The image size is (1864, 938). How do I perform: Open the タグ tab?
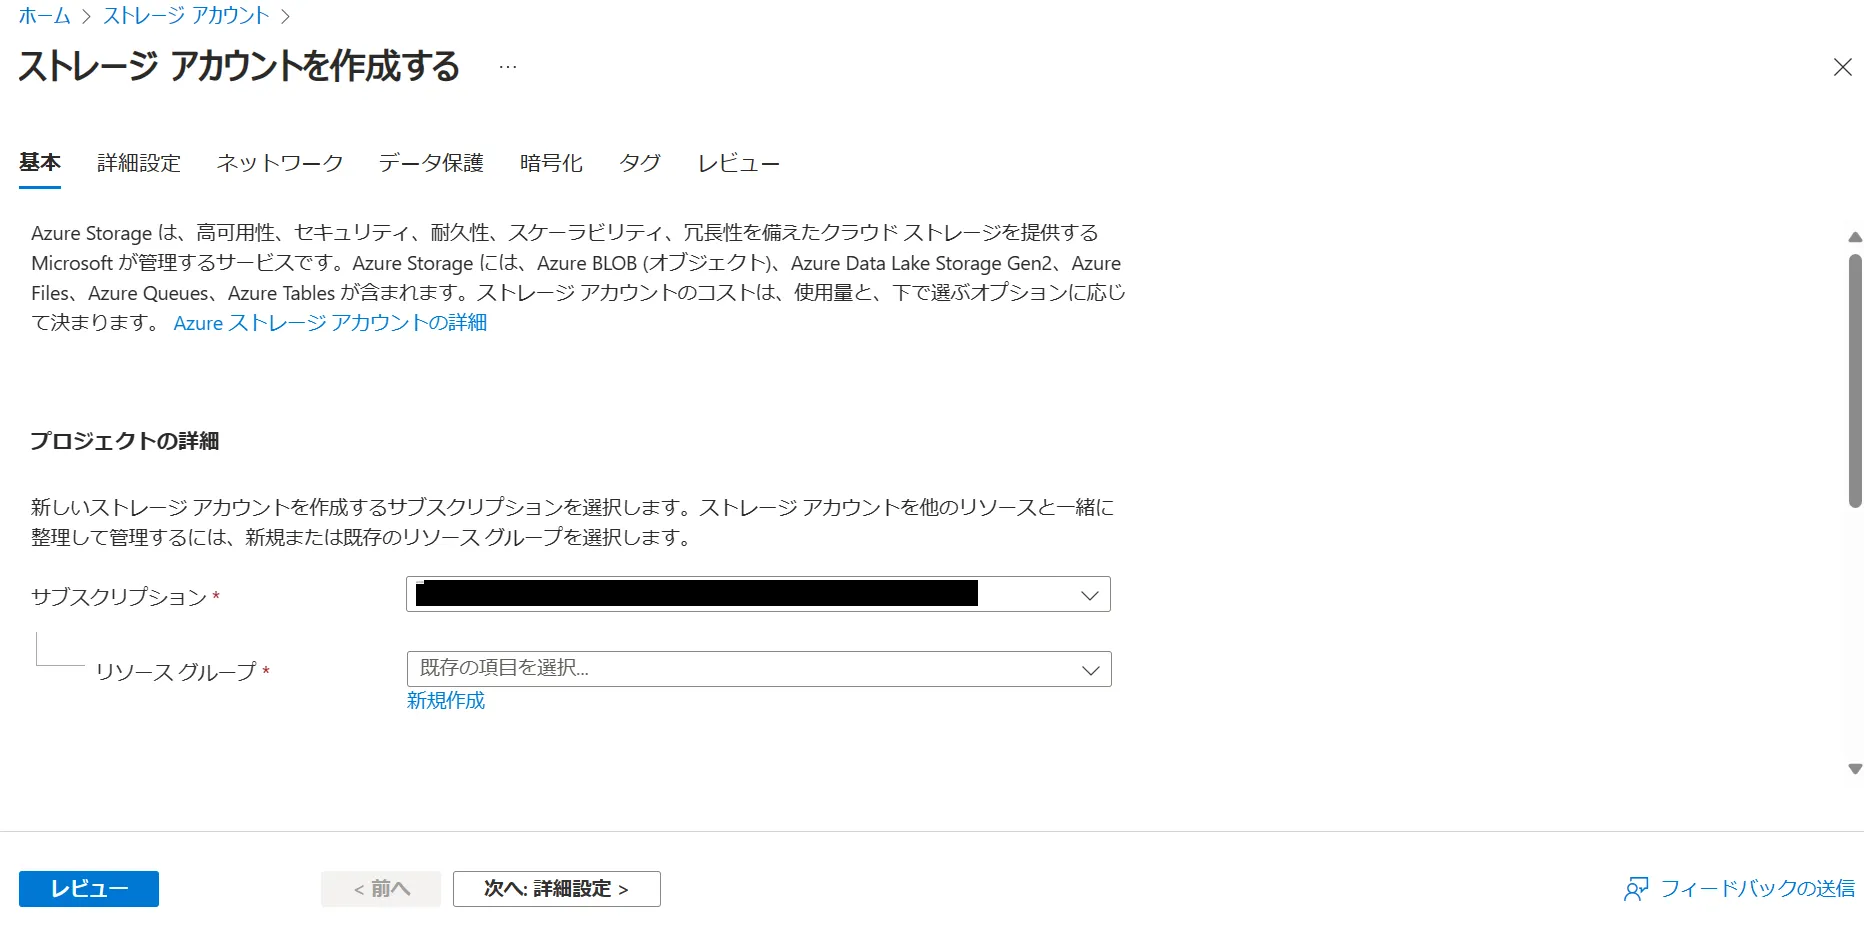pos(640,163)
